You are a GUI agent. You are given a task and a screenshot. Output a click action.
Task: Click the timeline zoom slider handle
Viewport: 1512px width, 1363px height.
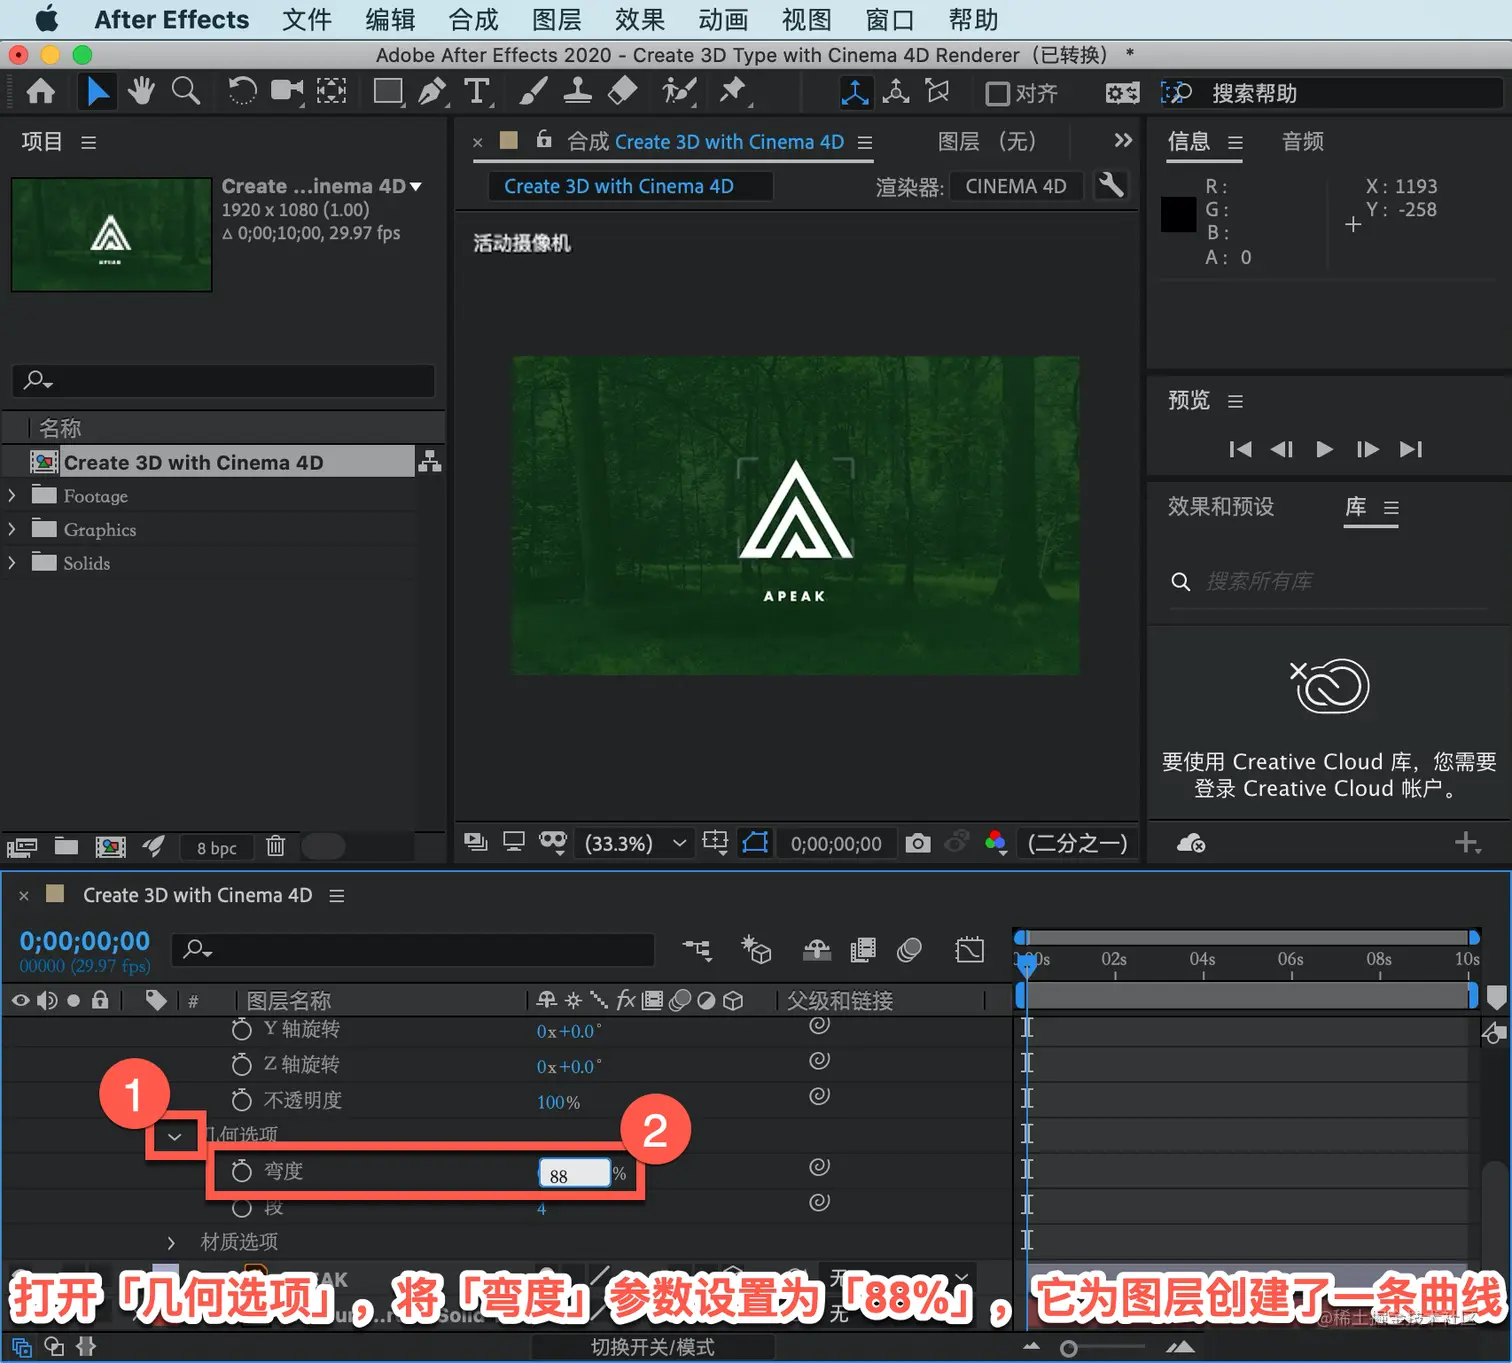coord(1068,1349)
